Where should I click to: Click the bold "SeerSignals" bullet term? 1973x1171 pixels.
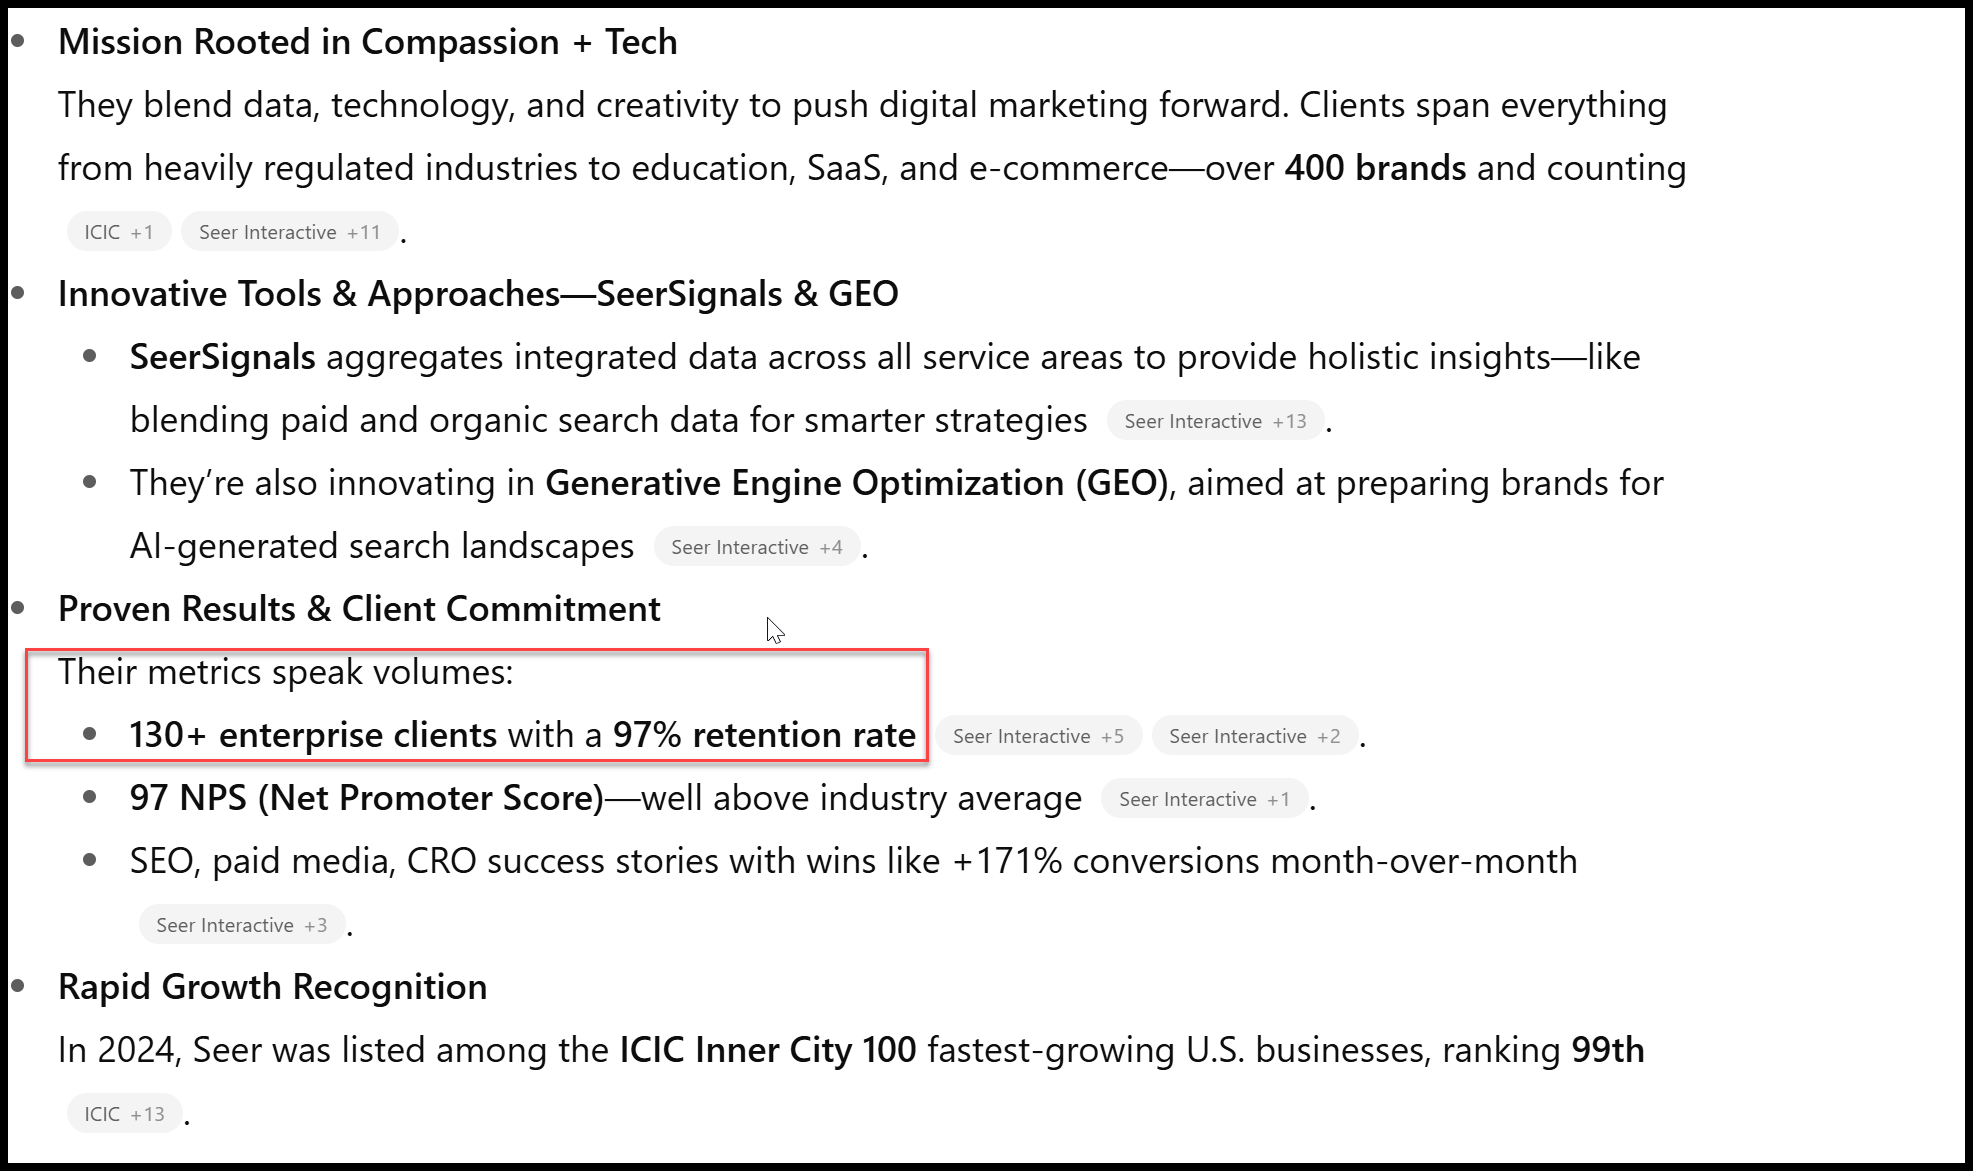point(222,357)
